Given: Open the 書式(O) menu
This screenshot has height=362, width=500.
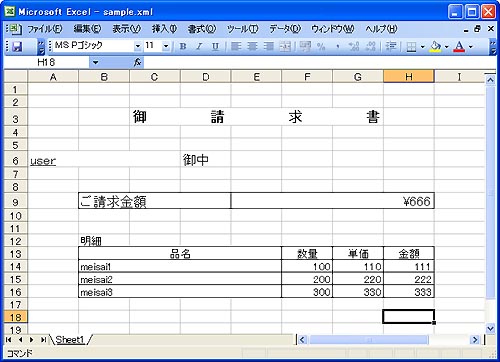Looking at the screenshot, I should coord(202,29).
